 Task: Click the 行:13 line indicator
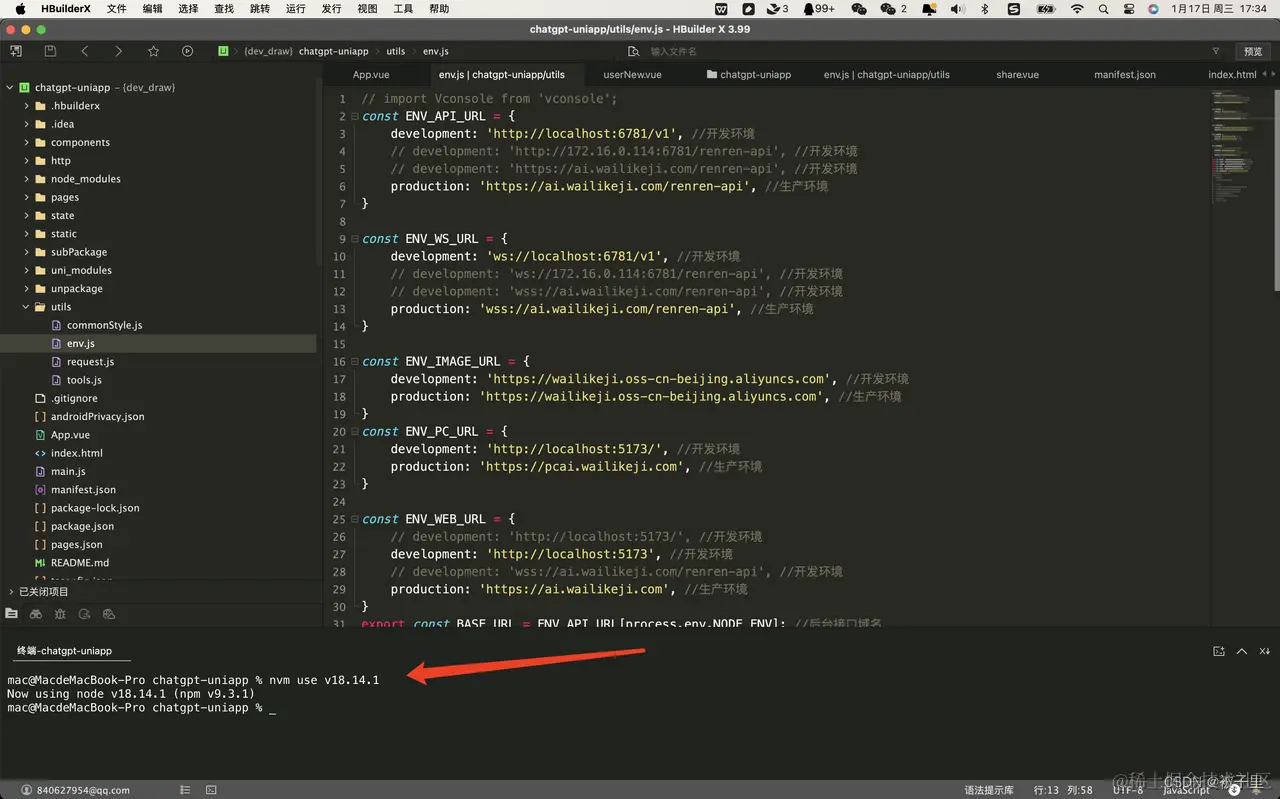click(x=1045, y=790)
